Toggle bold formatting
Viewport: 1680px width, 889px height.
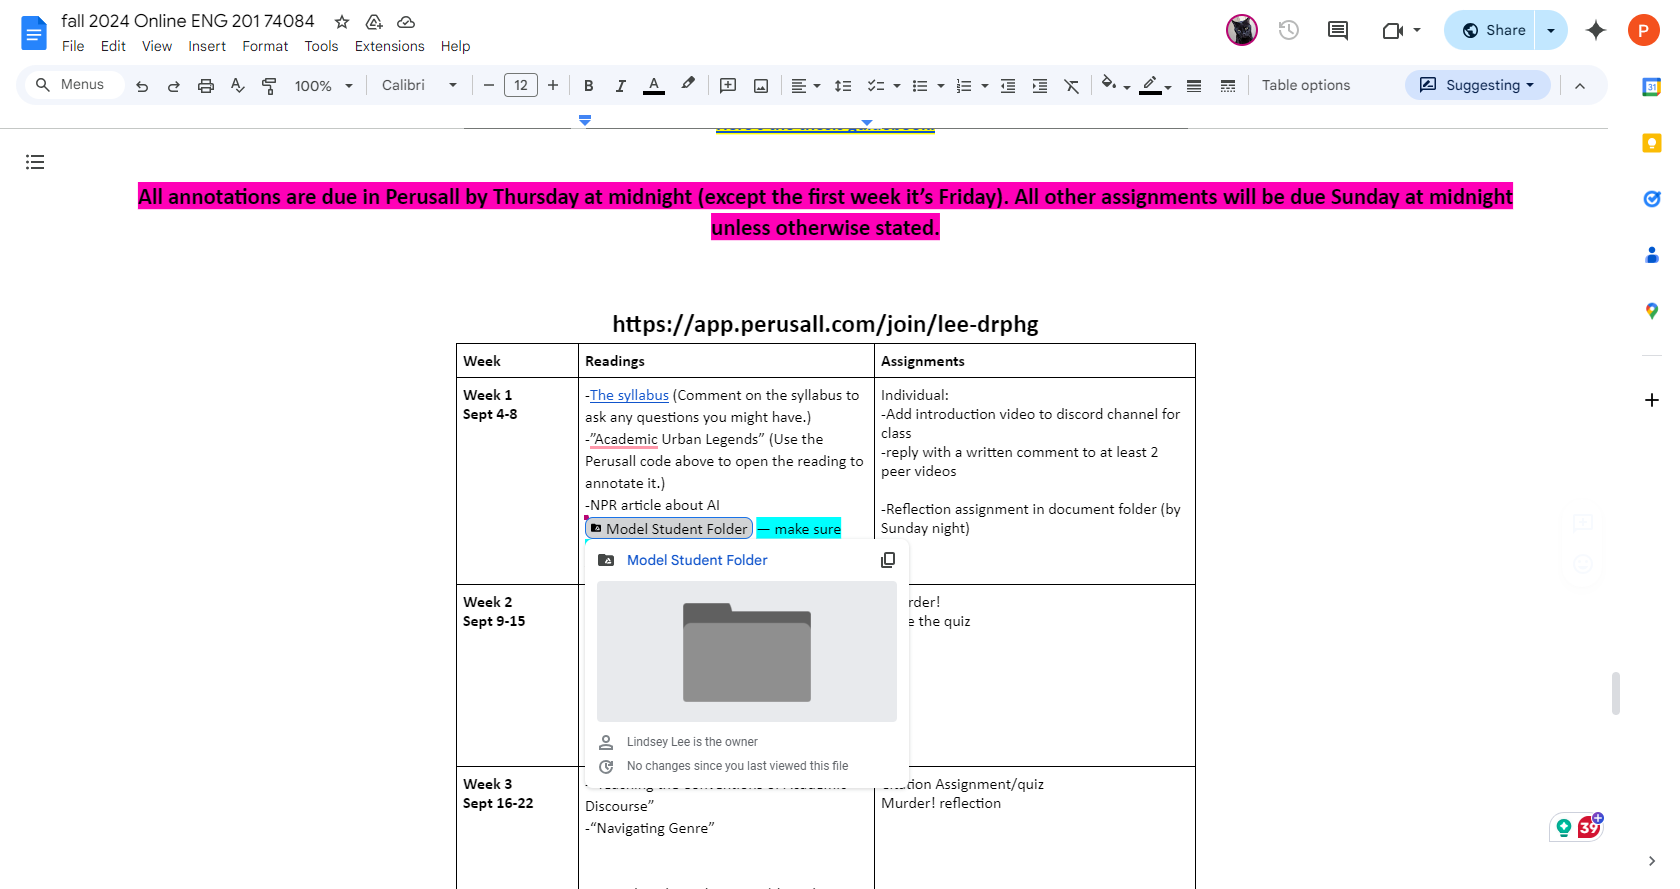(x=589, y=86)
